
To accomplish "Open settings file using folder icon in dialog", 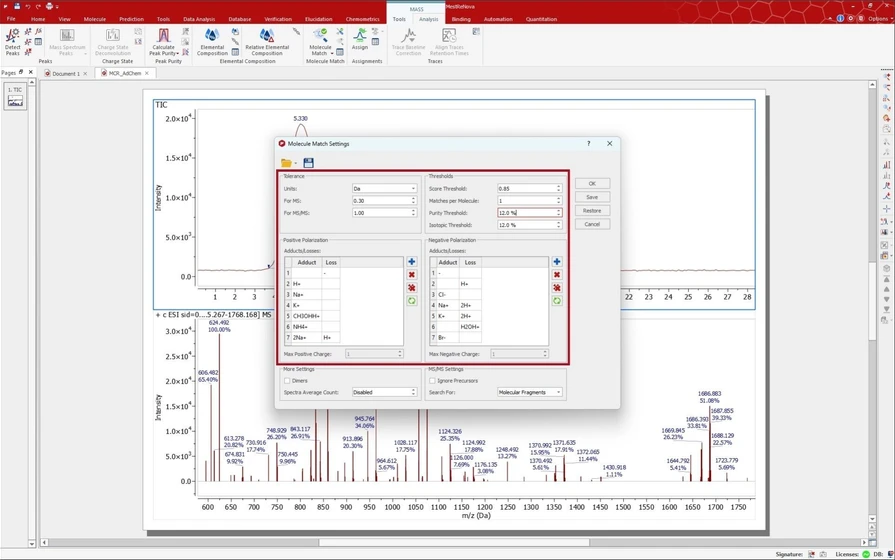I will [x=286, y=163].
